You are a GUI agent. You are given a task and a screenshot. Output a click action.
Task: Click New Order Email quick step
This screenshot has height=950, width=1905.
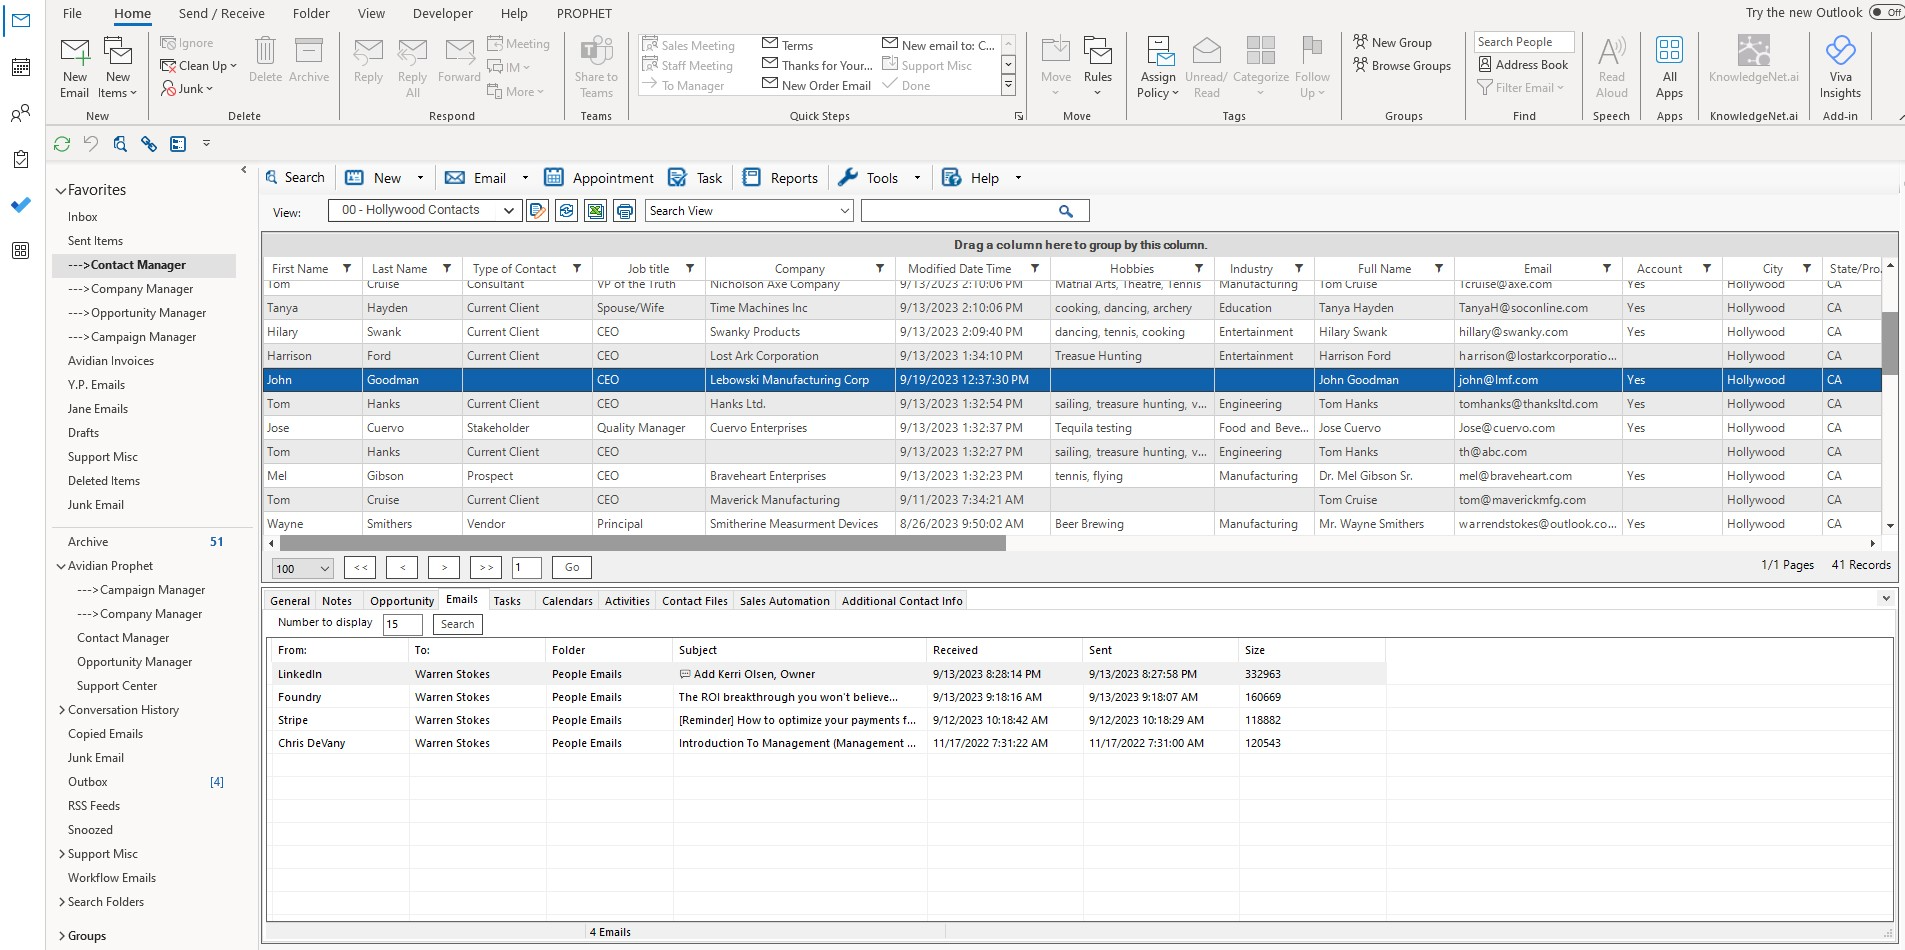(817, 86)
